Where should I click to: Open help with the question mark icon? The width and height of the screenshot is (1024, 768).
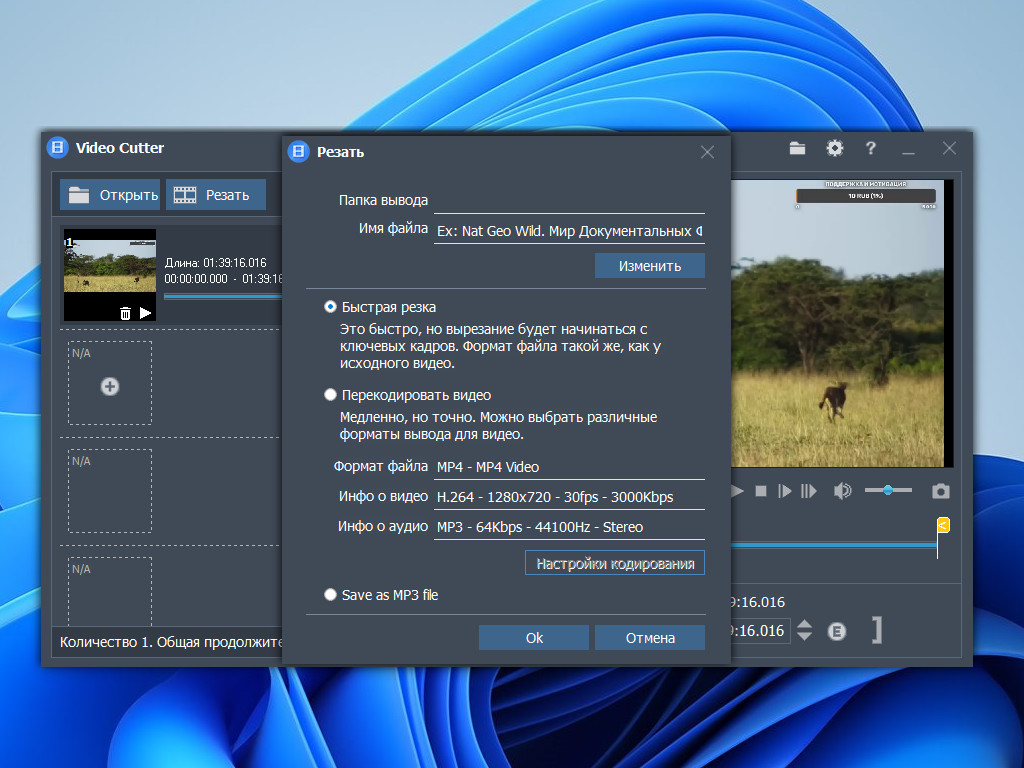point(871,148)
